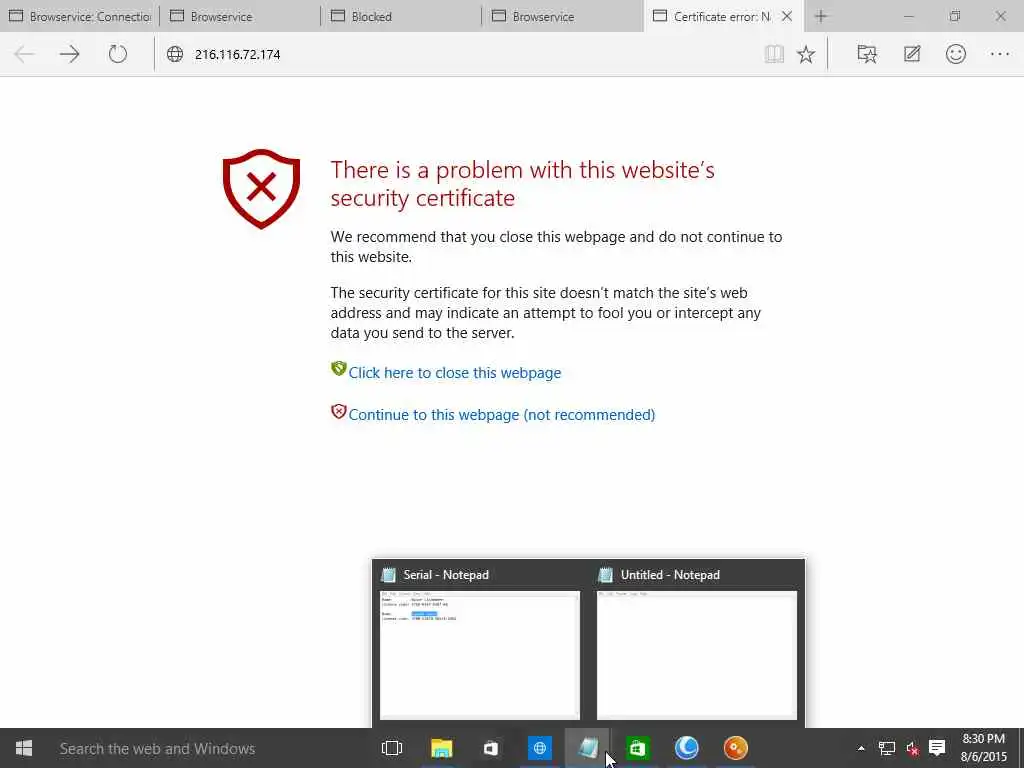The height and width of the screenshot is (768, 1024).
Task: Make a Web Note pencil icon
Action: (x=912, y=54)
